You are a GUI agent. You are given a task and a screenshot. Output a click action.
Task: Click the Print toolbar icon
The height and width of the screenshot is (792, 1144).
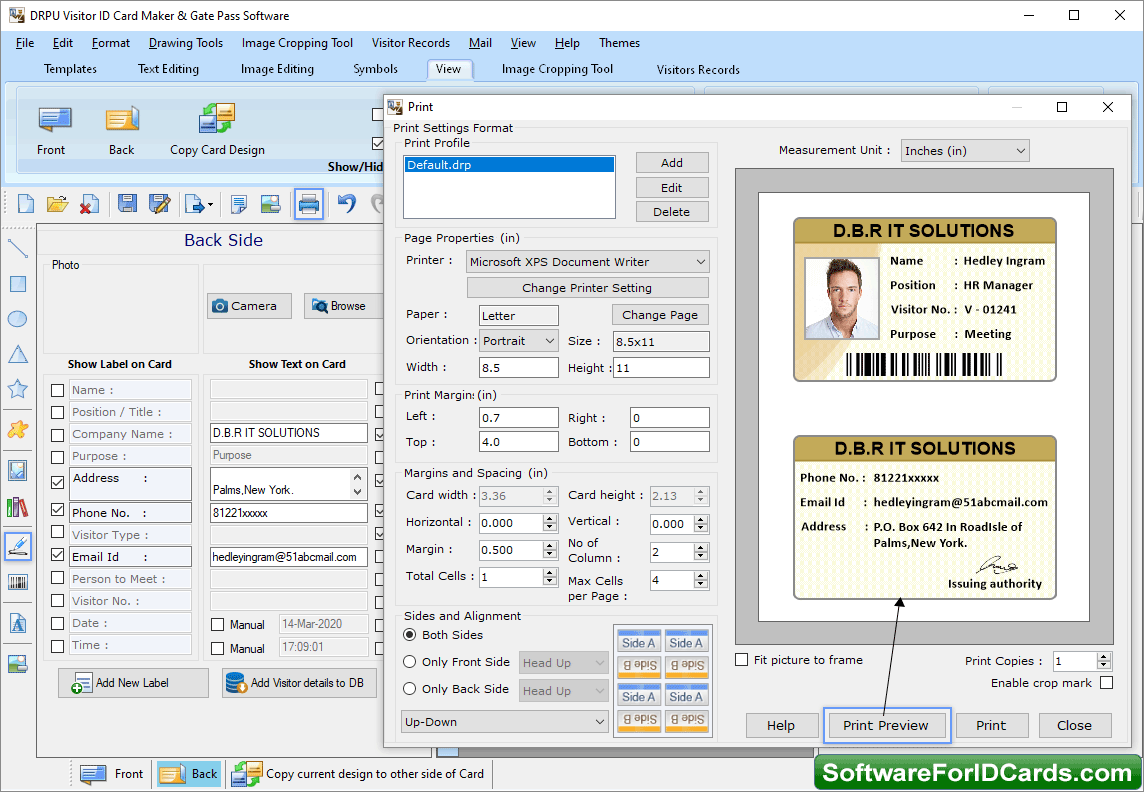coord(309,204)
